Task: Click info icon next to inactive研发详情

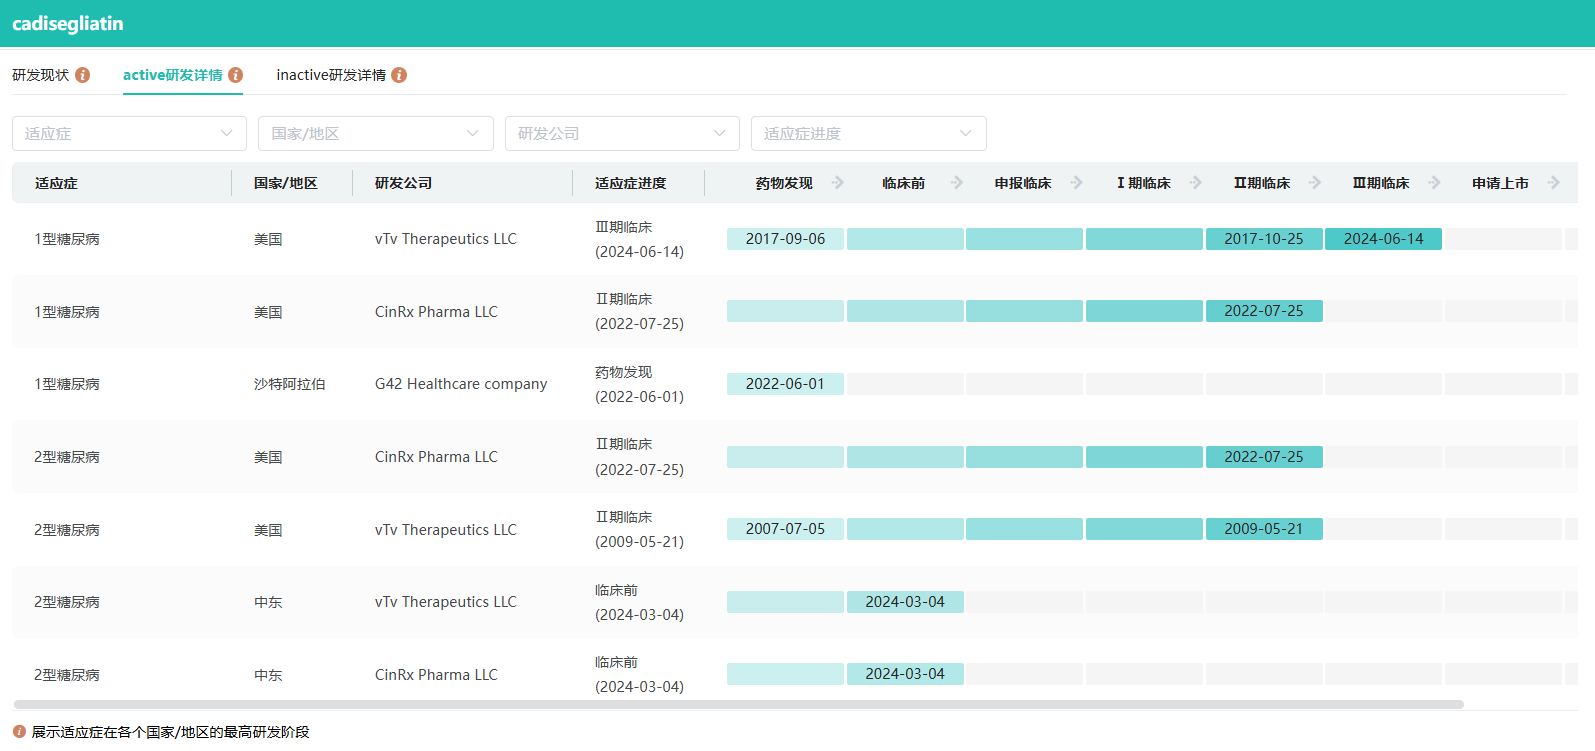Action: tap(399, 75)
